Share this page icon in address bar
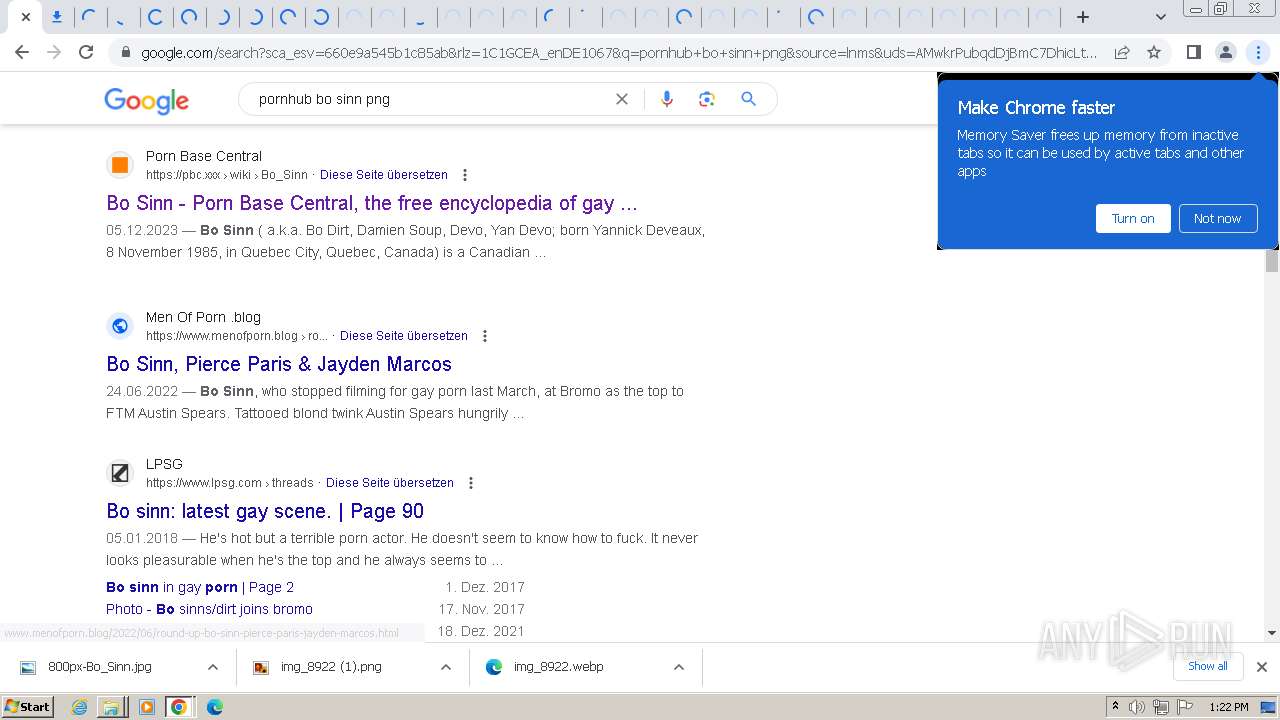The width and height of the screenshot is (1280, 720). coord(1122,52)
